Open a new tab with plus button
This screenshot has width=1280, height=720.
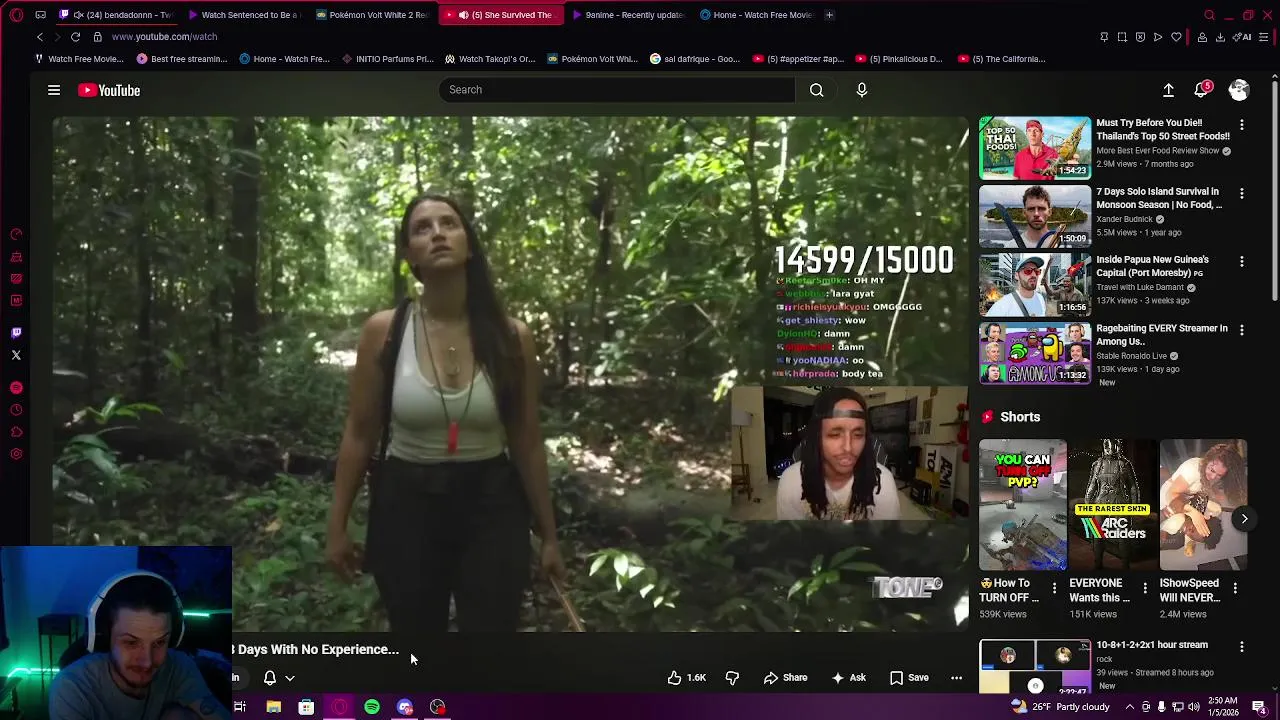[830, 15]
